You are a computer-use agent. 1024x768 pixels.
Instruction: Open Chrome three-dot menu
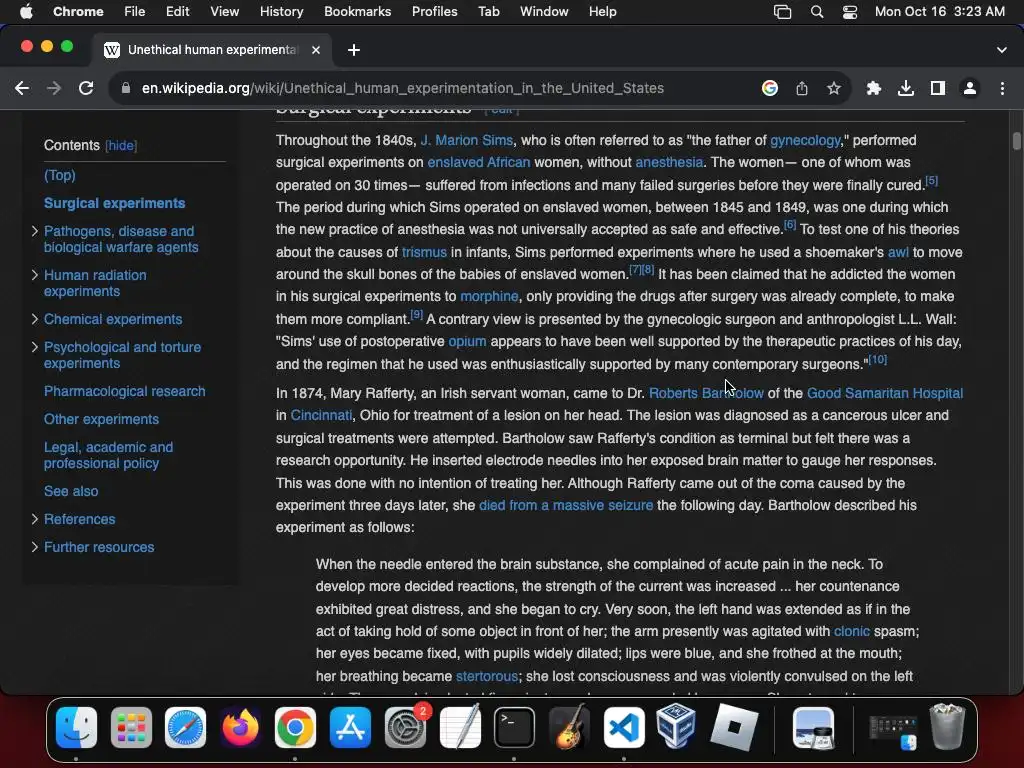pos(1002,88)
